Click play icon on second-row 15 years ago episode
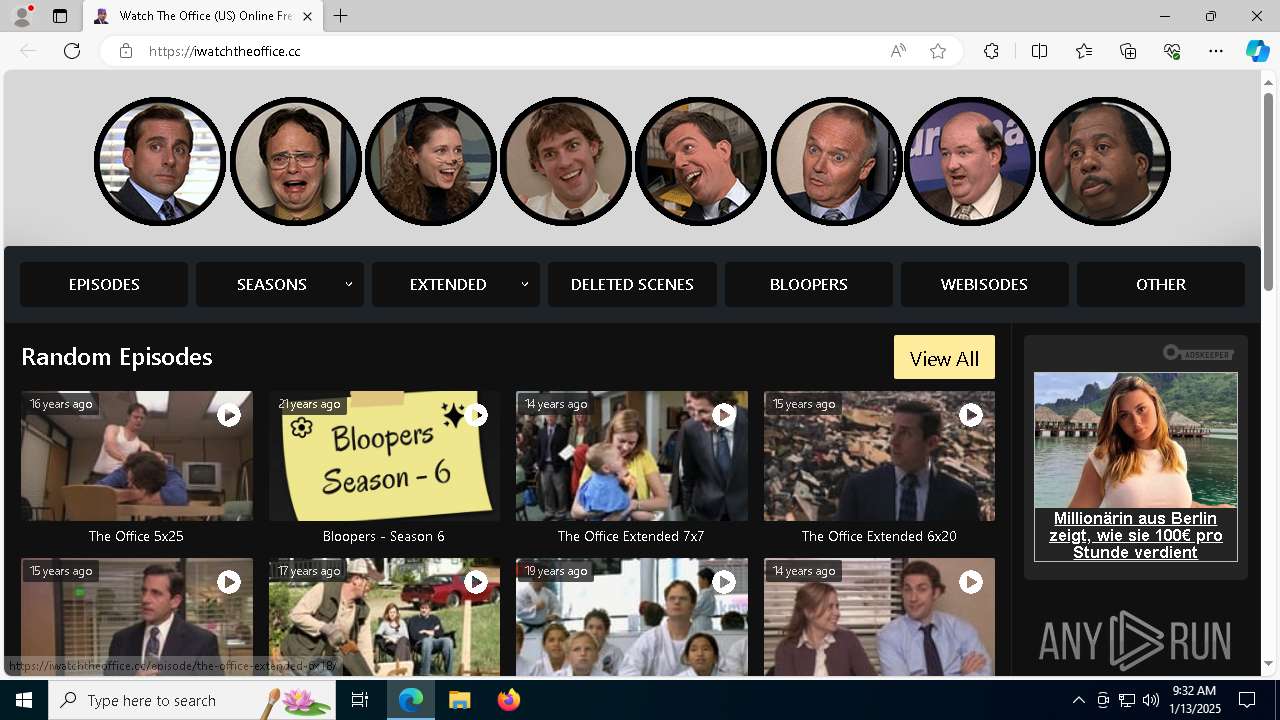 coord(229,581)
